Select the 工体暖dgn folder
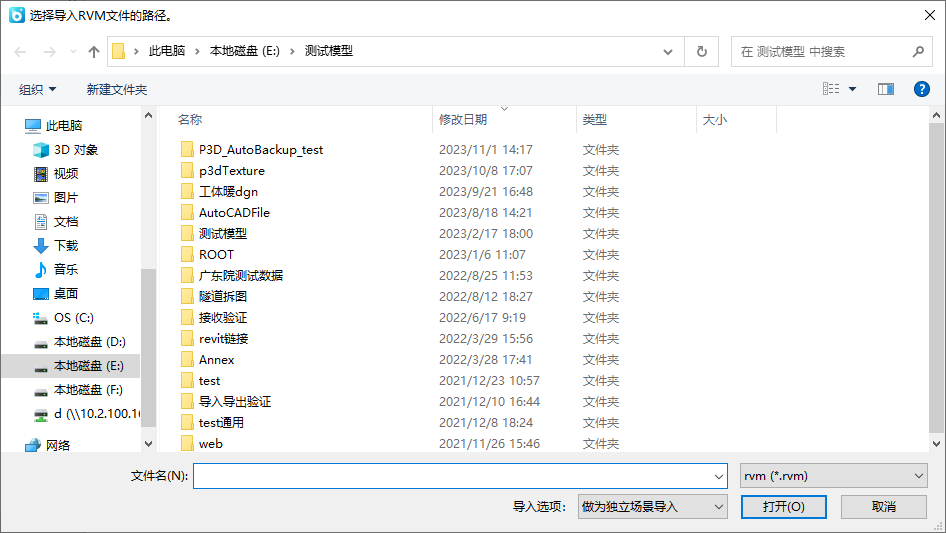The image size is (946, 533). tap(228, 191)
